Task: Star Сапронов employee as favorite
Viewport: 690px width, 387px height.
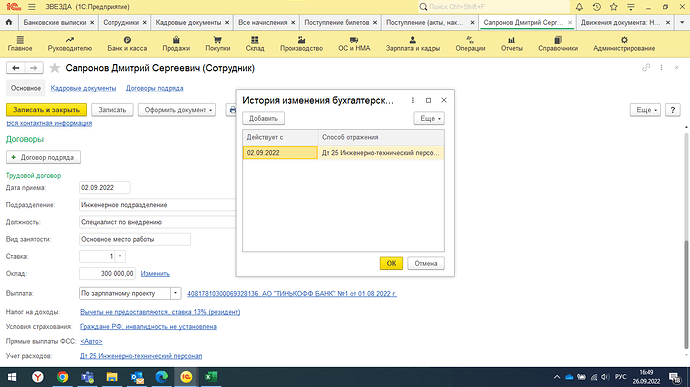Action: click(55, 68)
